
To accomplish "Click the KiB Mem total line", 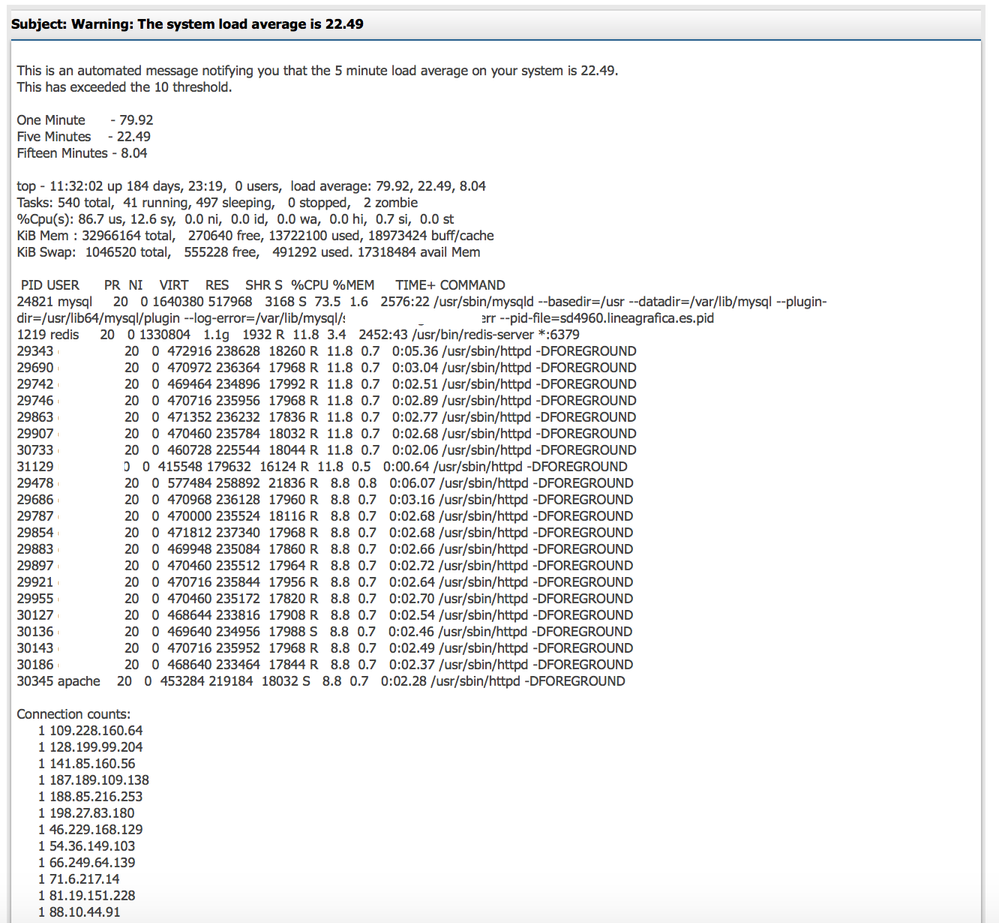I will point(255,236).
